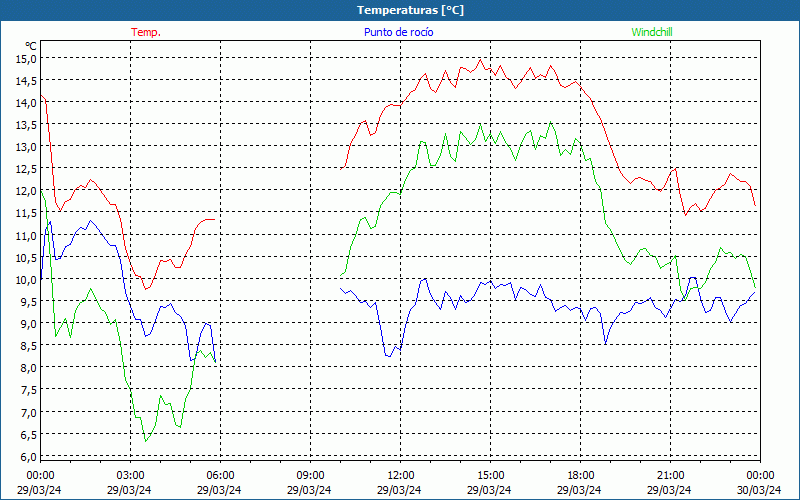The image size is (800, 500).
Task: Click the 03:00 time axis label
Action: [x=131, y=476]
